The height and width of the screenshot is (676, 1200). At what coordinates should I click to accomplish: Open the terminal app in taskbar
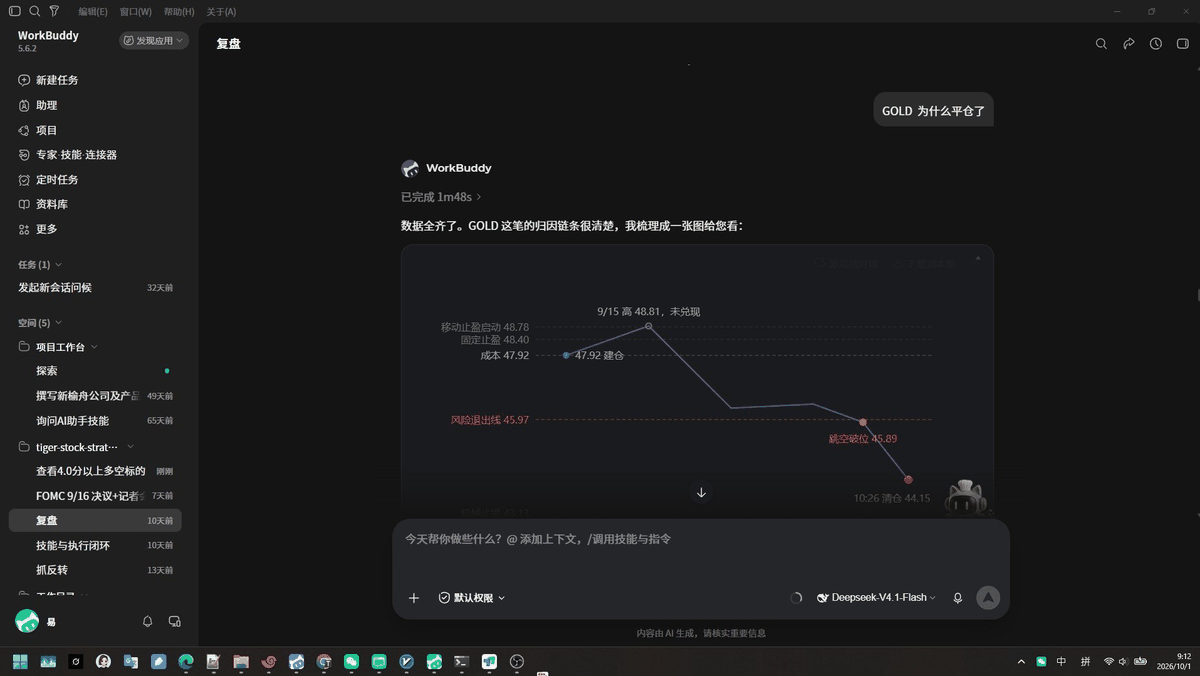[x=462, y=661]
